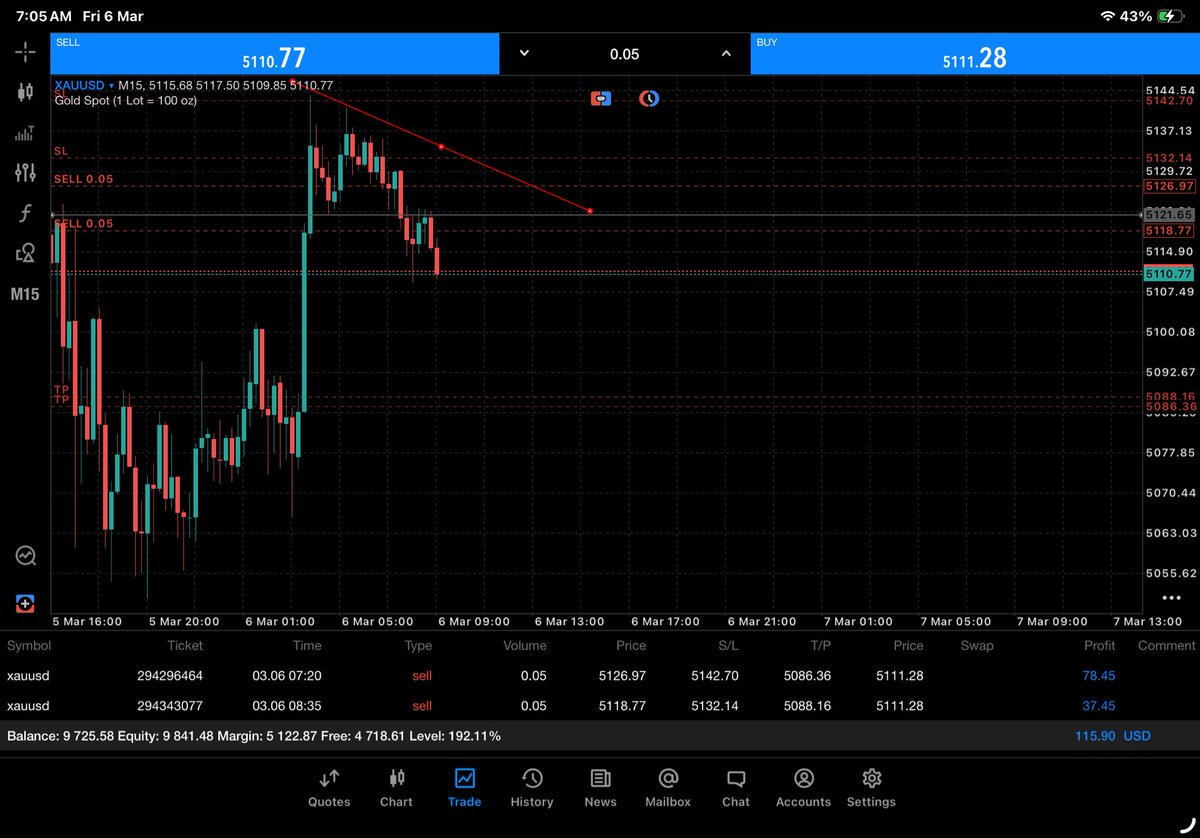This screenshot has width=1200, height=838.
Task: Open the XAUUSD symbol dropdown on the chart
Action: tap(85, 86)
